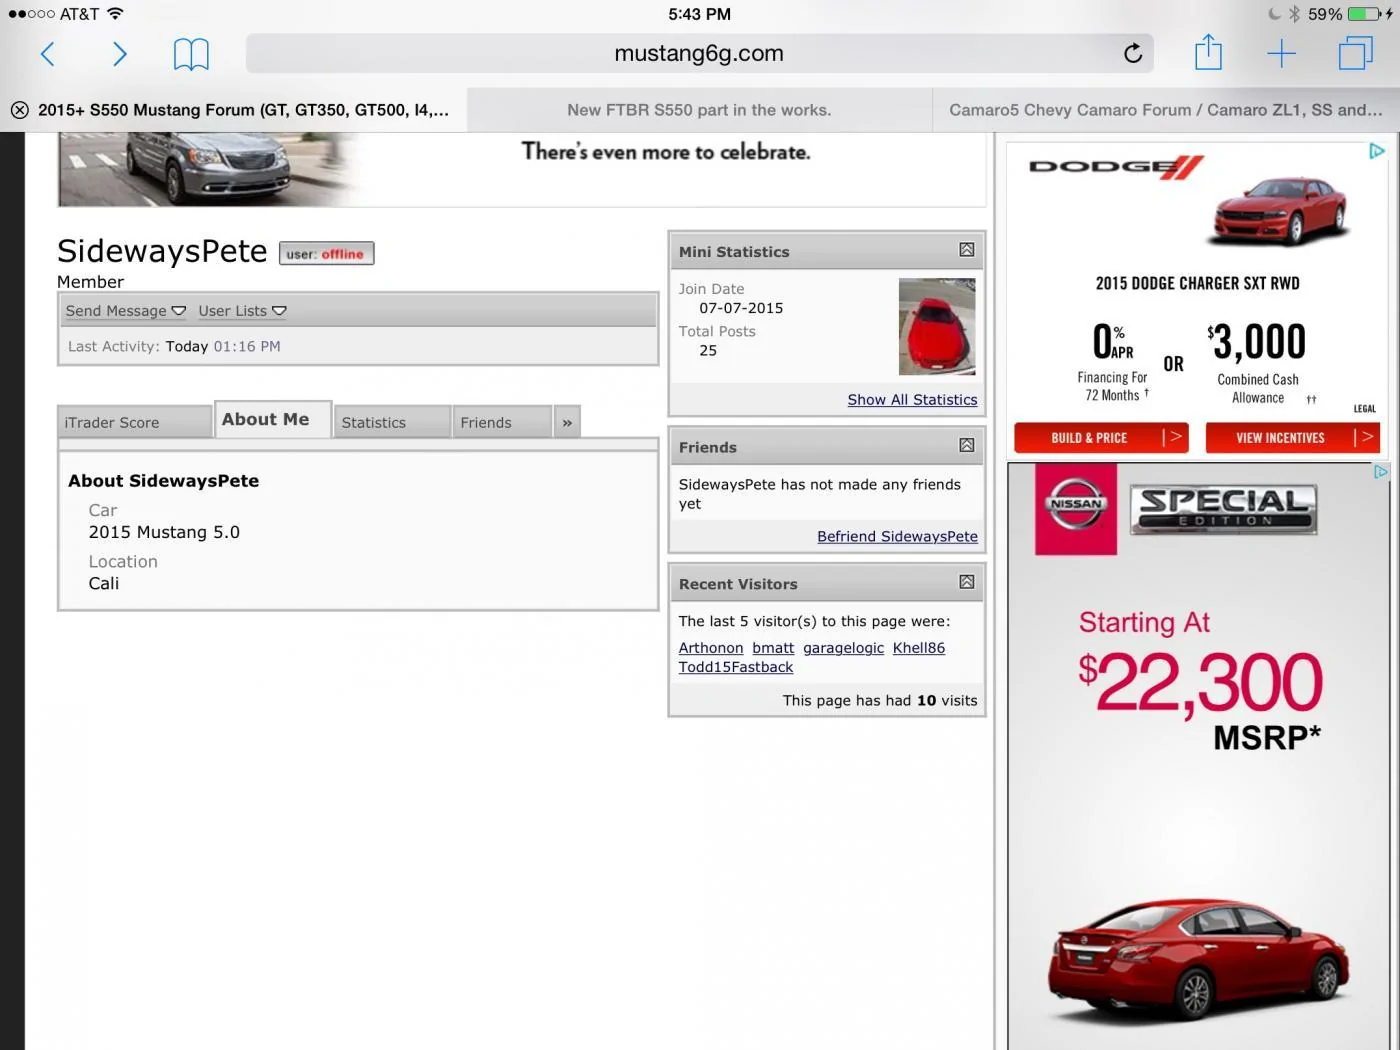Tap the mustang6g.com address bar
The height and width of the screenshot is (1050, 1400).
[x=699, y=54]
